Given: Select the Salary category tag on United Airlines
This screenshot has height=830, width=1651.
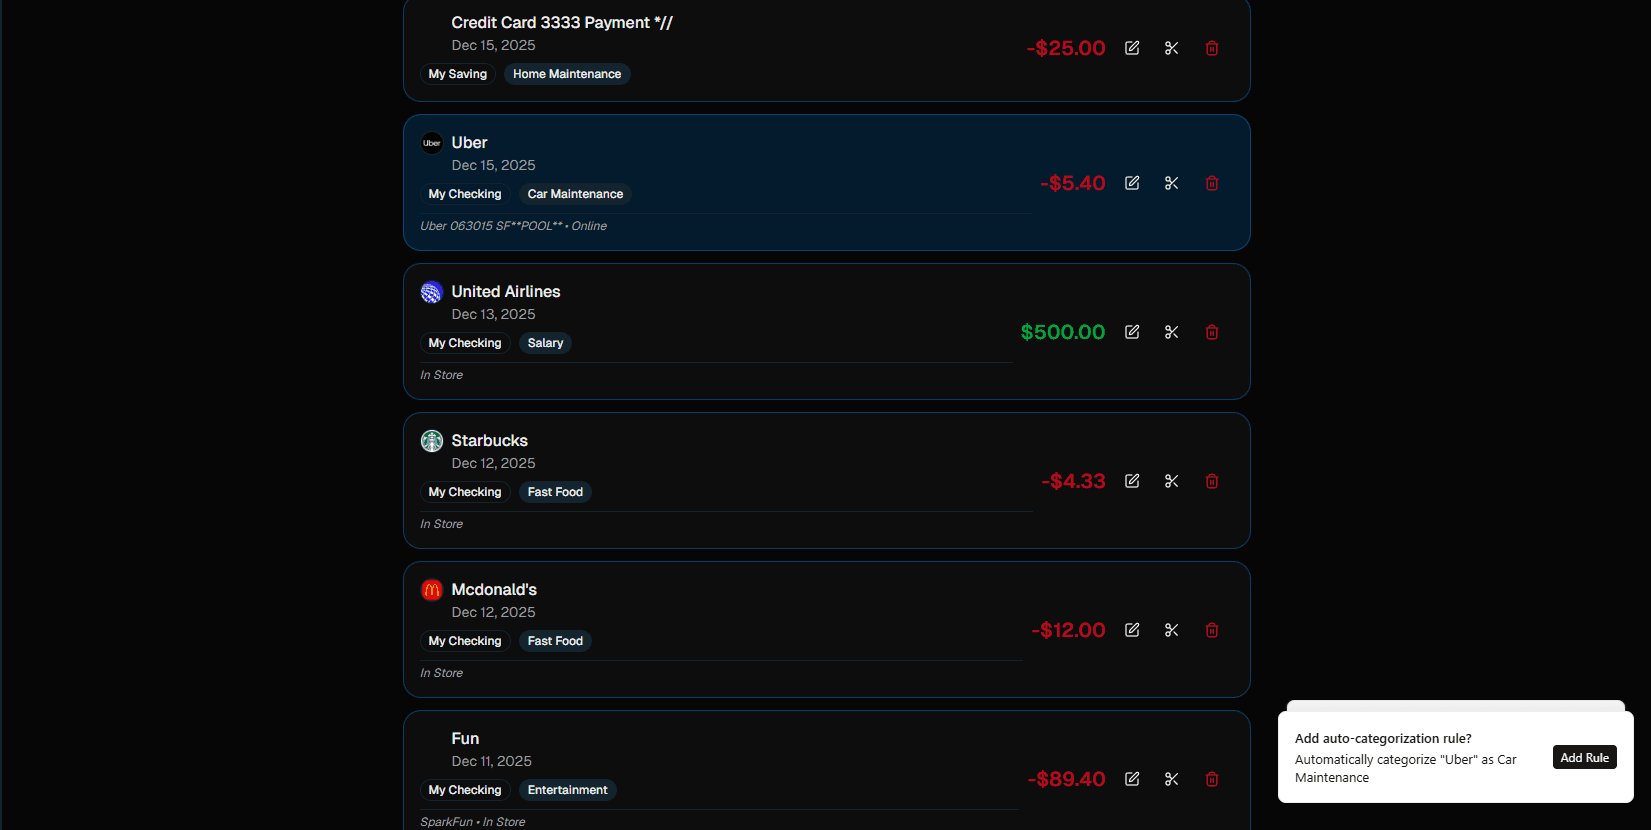Looking at the screenshot, I should (544, 343).
